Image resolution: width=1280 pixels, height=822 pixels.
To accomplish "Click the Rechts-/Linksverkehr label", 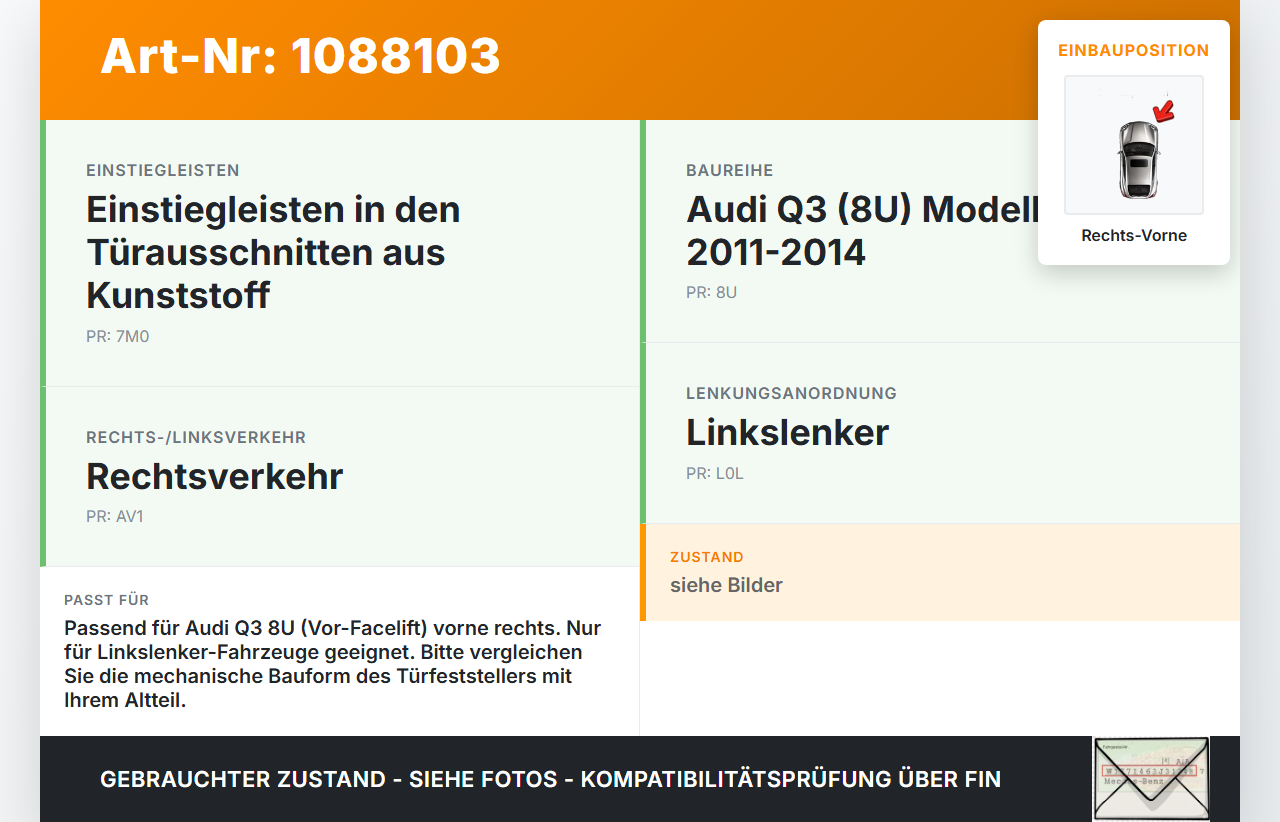I will pyautogui.click(x=196, y=438).
